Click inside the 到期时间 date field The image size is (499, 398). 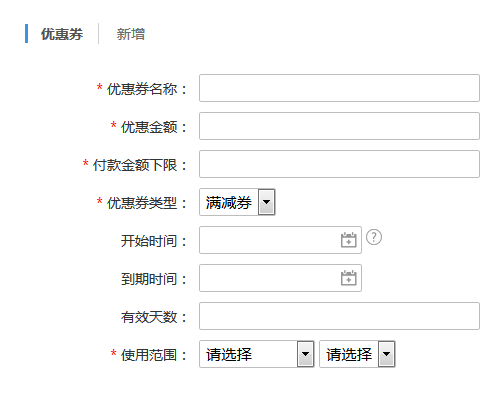[x=280, y=278]
